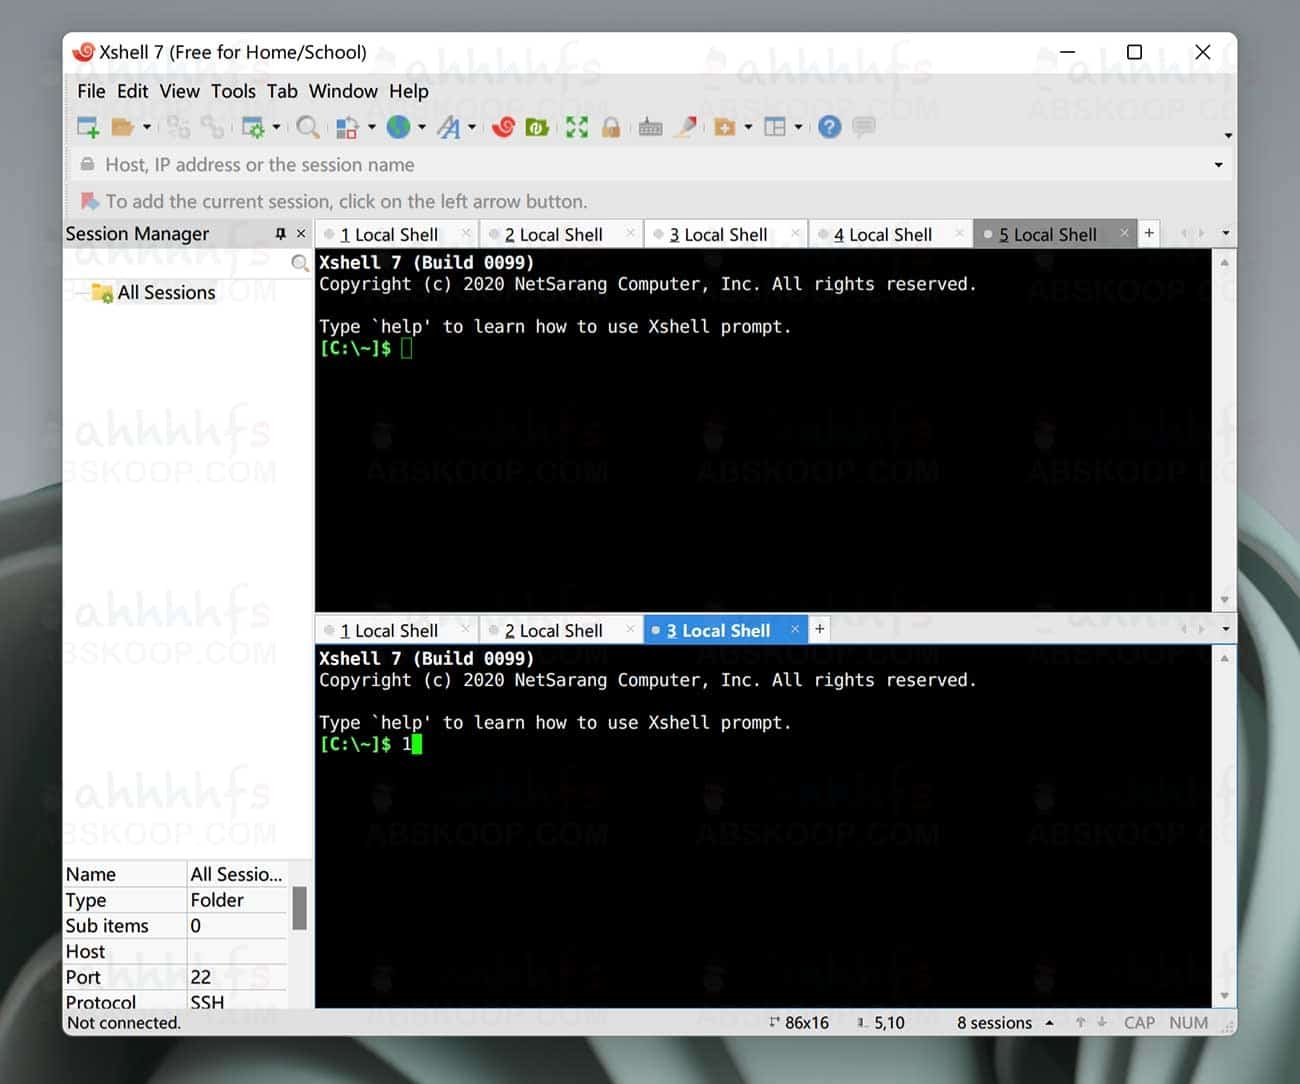Image resolution: width=1300 pixels, height=1084 pixels.
Task: Expand the address bar history dropdown
Action: click(x=1218, y=165)
